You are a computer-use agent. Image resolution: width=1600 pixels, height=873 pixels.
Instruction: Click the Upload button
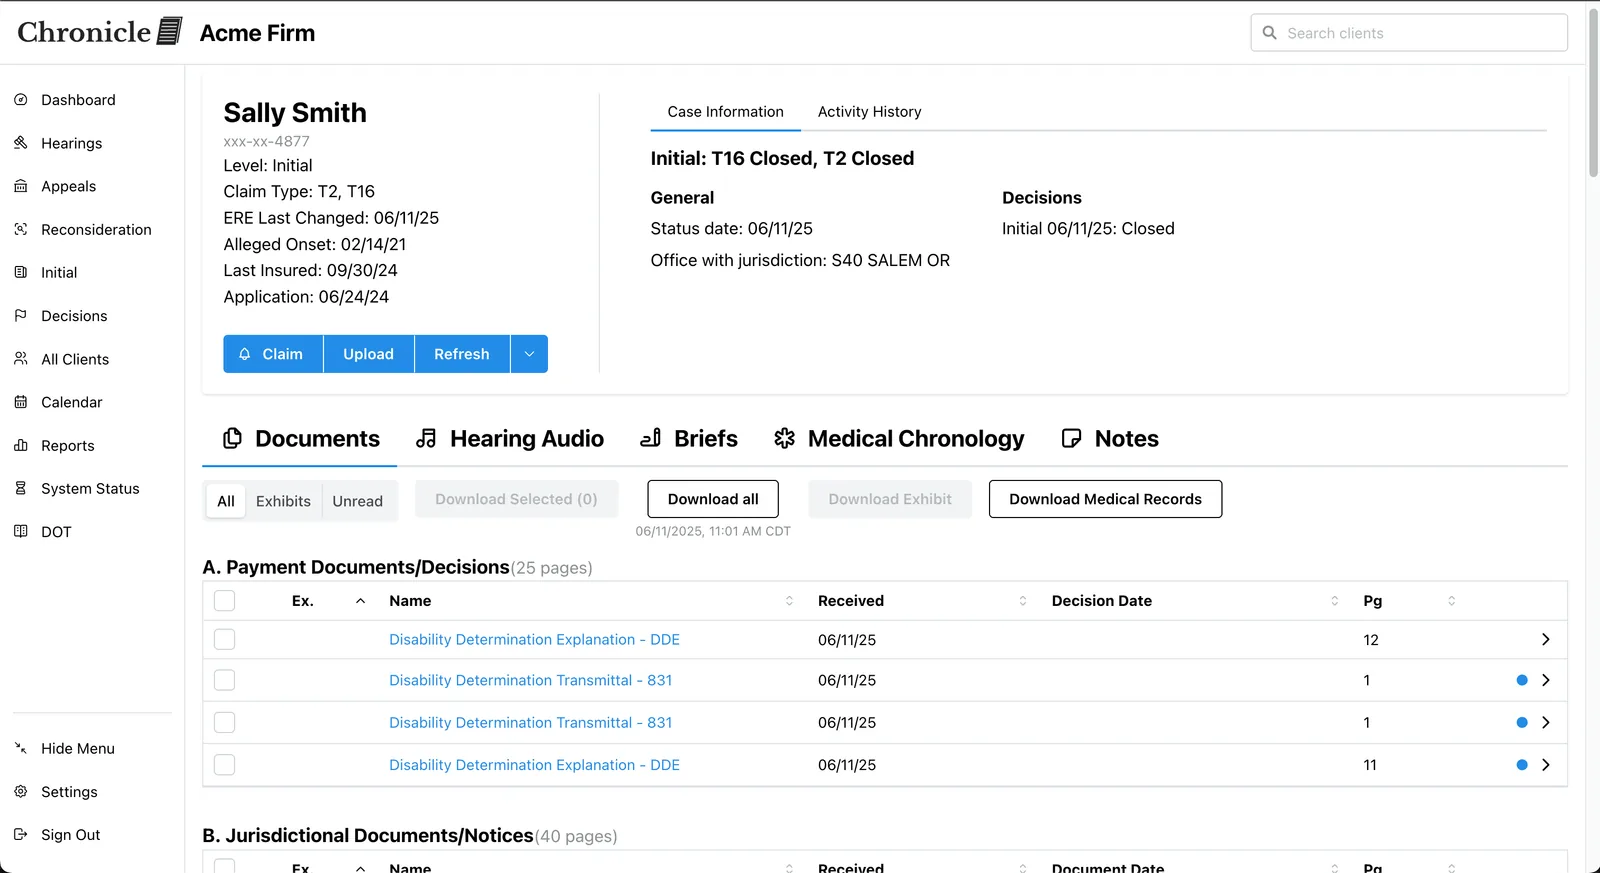tap(368, 354)
